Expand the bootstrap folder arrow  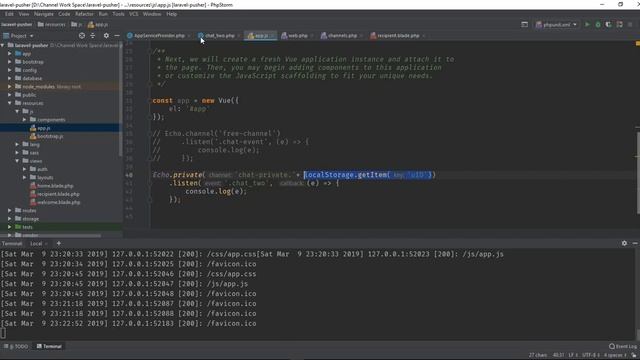point(10,62)
